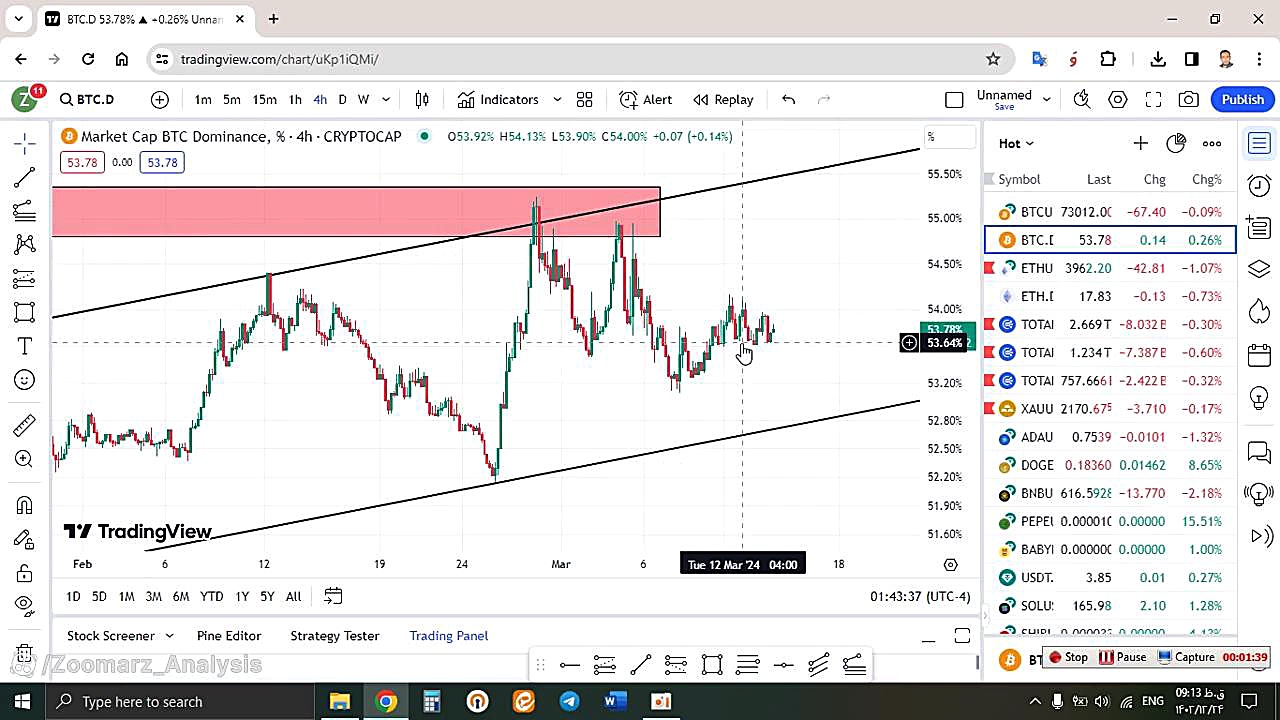Select ETHU row in watchlist
Screen dimensions: 1280x720
[1110, 268]
